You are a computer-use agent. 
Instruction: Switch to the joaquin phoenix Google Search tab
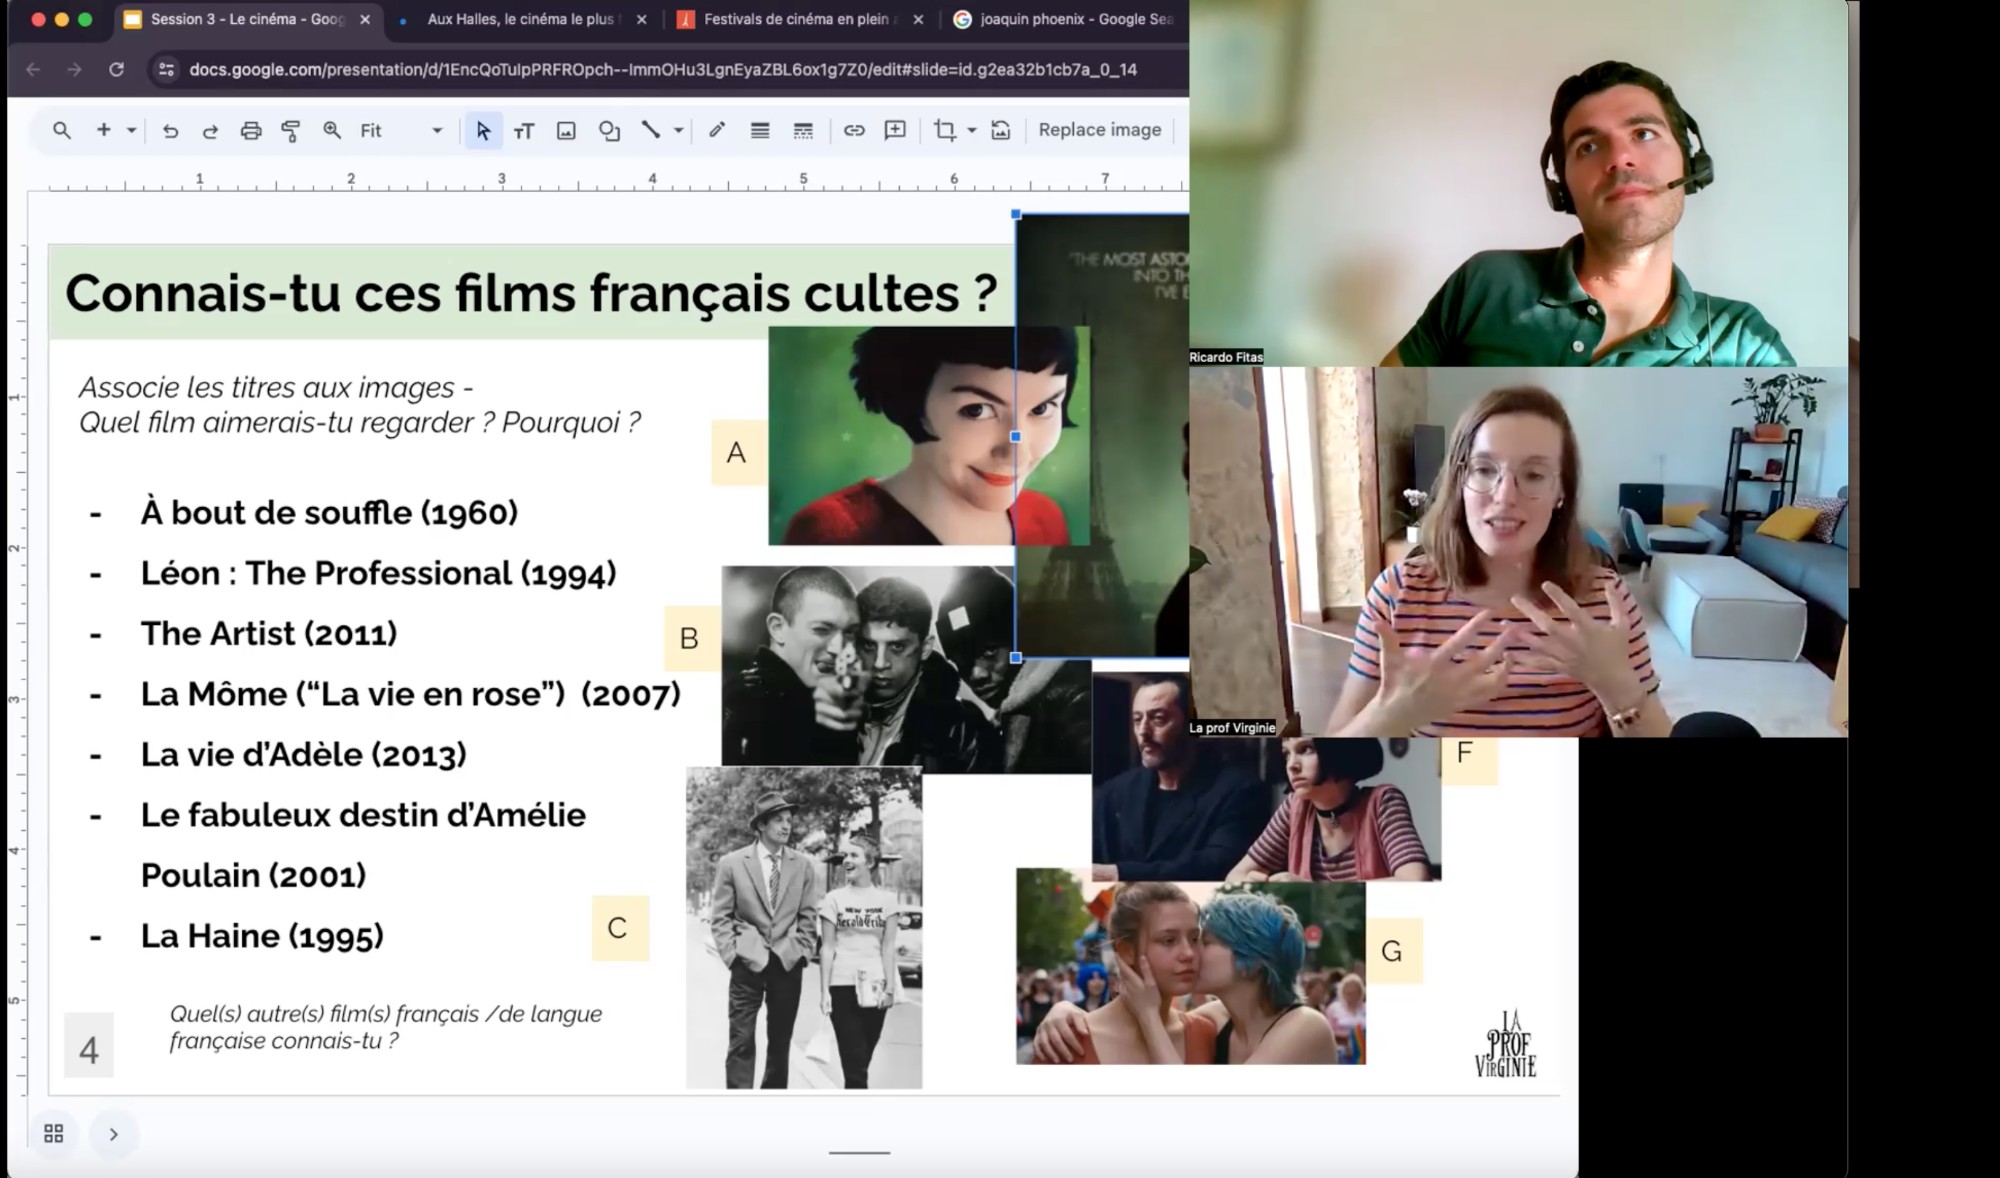click(1064, 19)
